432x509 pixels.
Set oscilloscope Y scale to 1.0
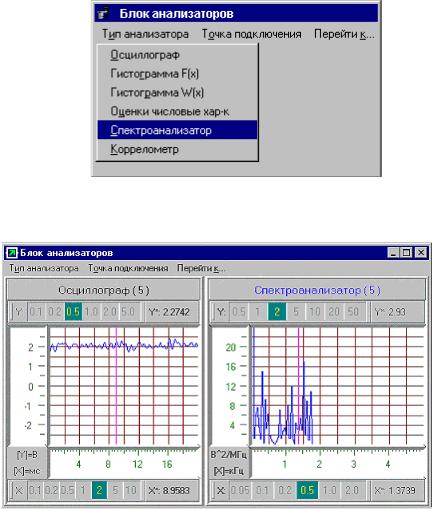click(91, 312)
